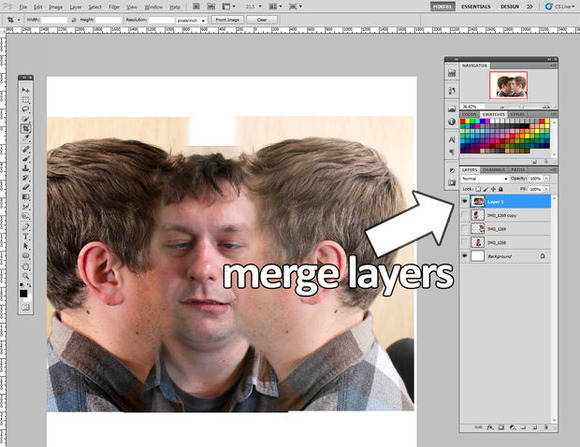
Task: Switch to the Channels tab
Action: (493, 170)
